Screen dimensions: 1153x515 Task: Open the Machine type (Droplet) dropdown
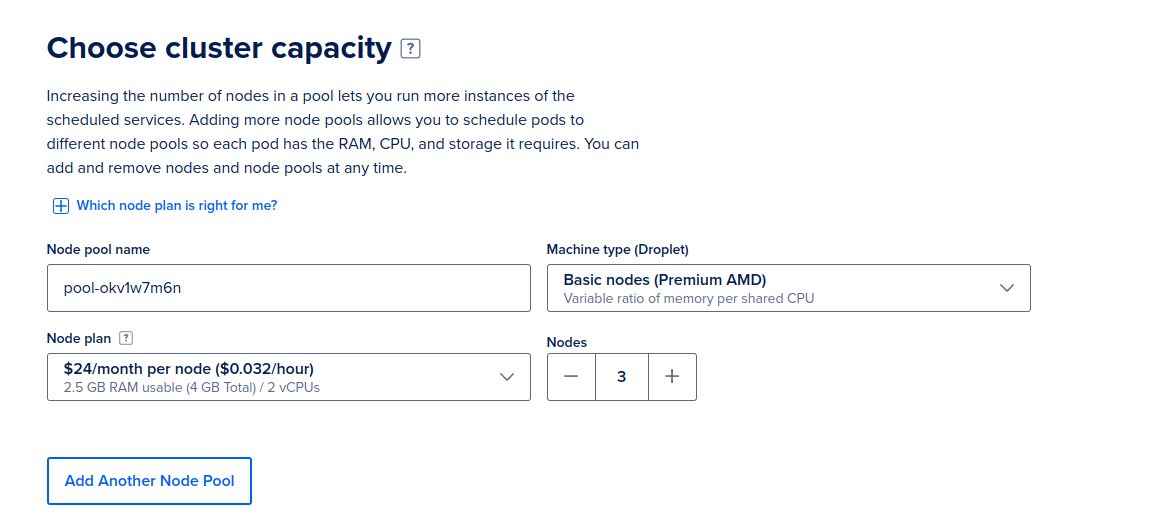click(788, 288)
